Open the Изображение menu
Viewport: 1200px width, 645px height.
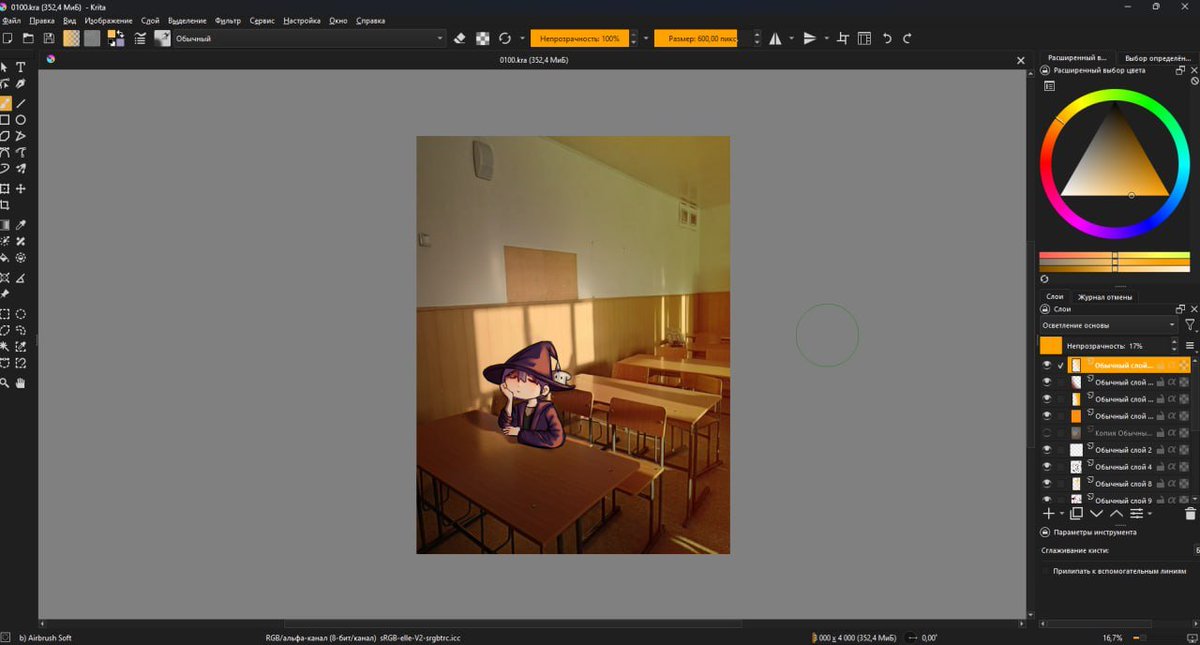point(108,20)
